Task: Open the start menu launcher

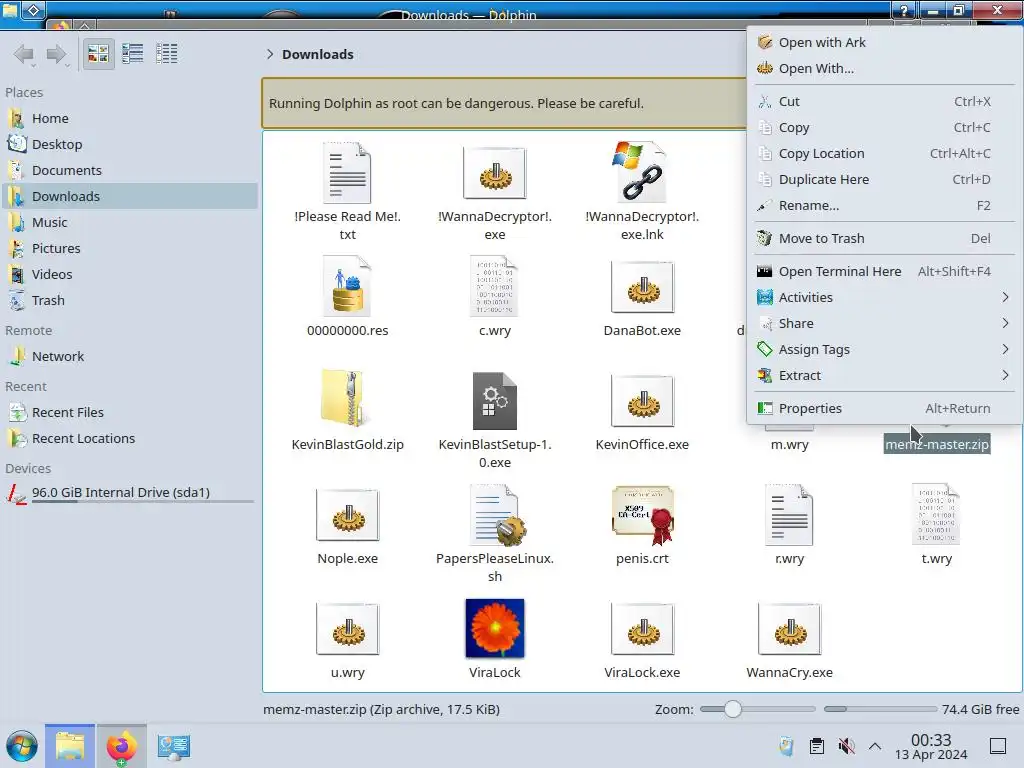Action: tap(22, 746)
